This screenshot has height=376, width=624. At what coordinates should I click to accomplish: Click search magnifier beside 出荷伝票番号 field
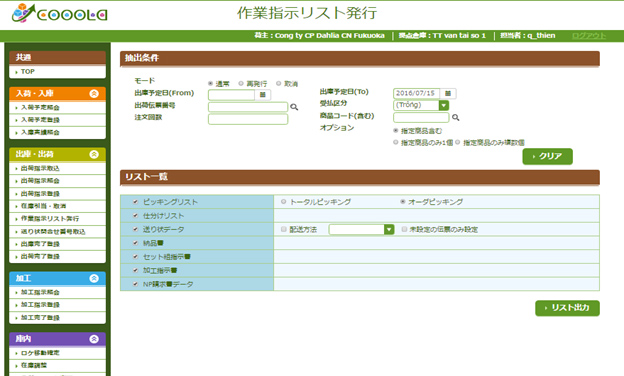click(x=294, y=107)
